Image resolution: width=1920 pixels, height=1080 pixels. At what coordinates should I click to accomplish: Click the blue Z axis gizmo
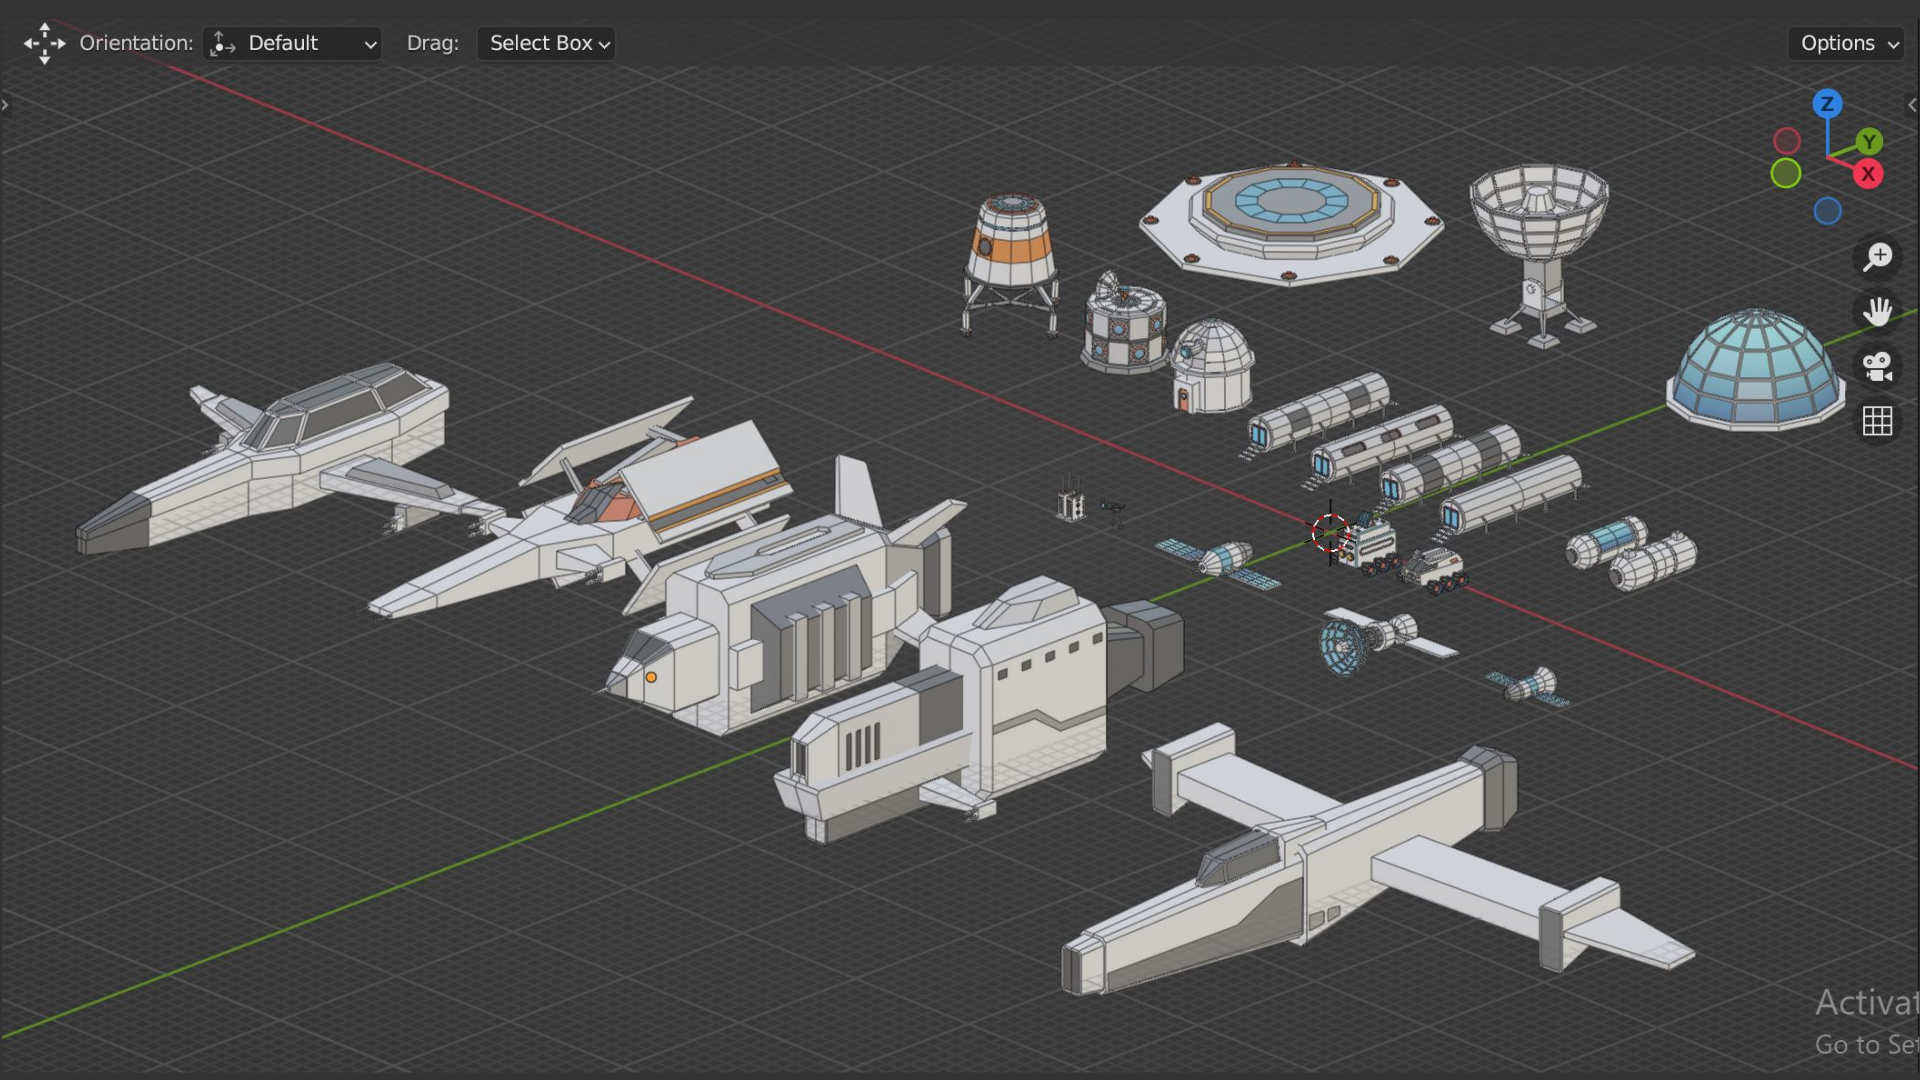point(1827,104)
